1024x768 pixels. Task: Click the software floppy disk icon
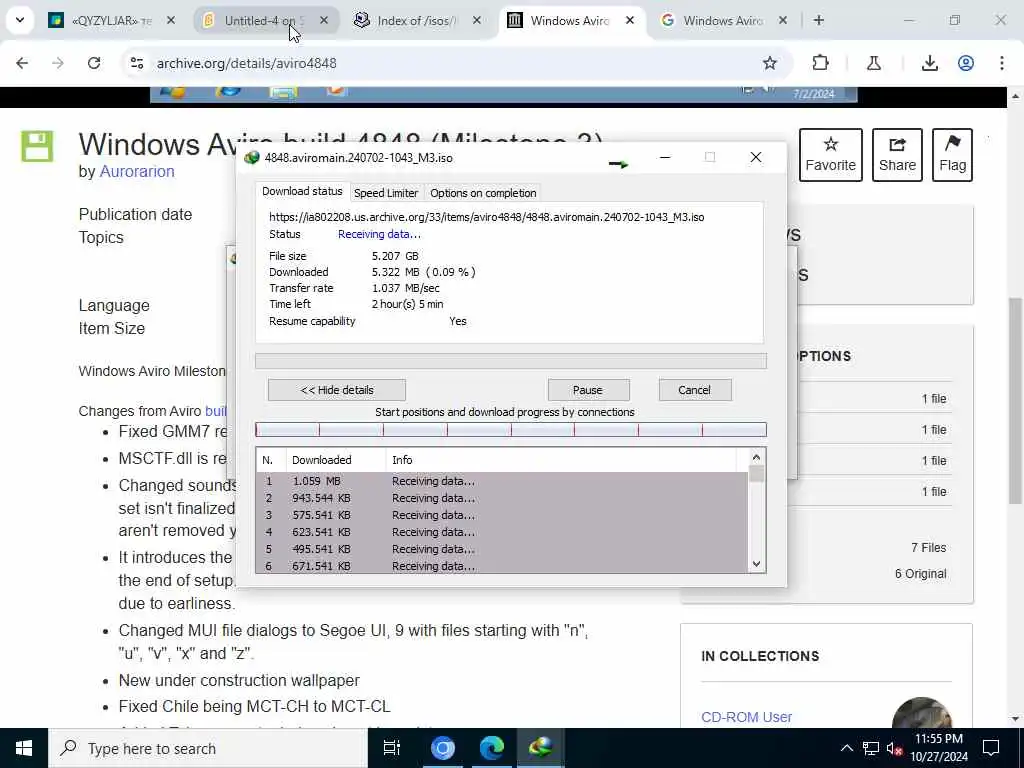pyautogui.click(x=37, y=146)
